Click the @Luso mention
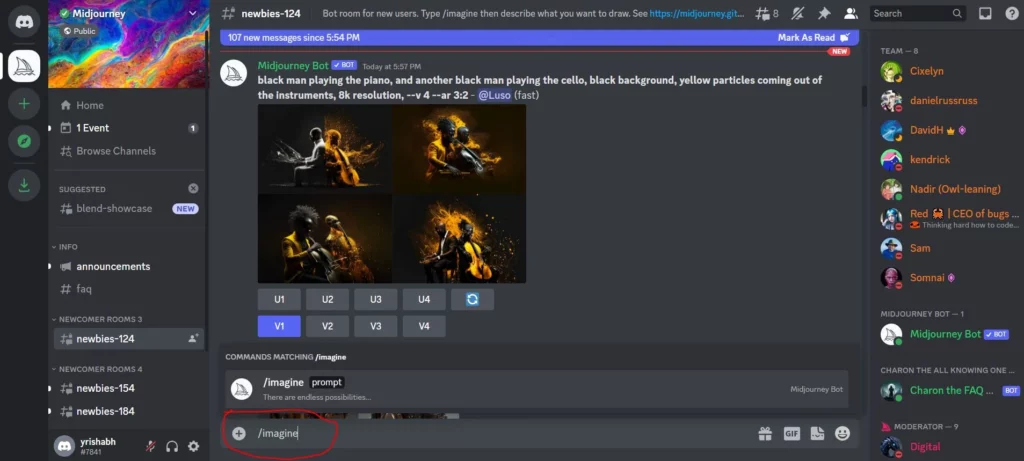1024x461 pixels. 494,95
